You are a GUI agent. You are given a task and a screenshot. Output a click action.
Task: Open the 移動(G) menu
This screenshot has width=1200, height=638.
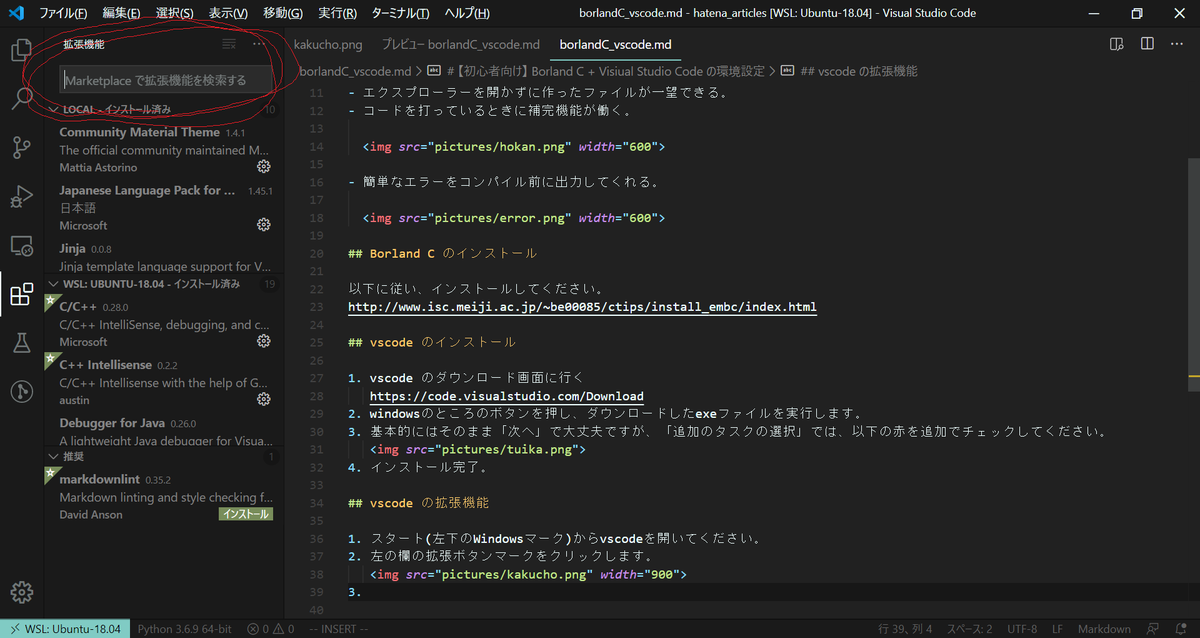pyautogui.click(x=283, y=13)
